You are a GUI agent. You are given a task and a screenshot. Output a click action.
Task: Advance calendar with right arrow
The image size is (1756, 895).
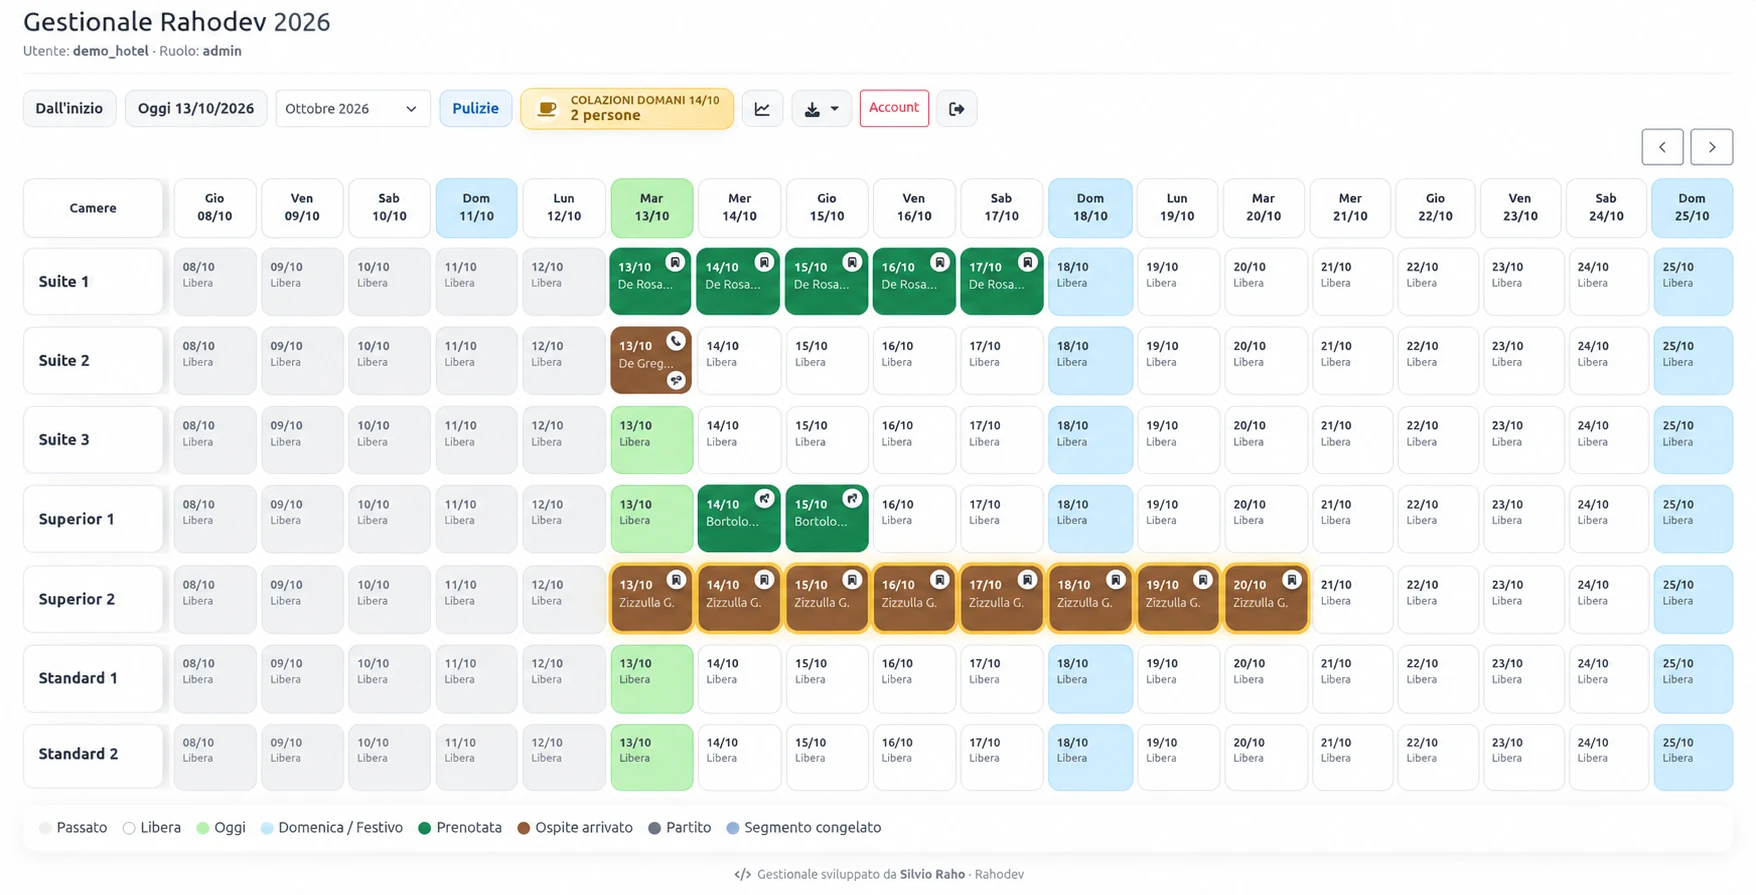1712,147
